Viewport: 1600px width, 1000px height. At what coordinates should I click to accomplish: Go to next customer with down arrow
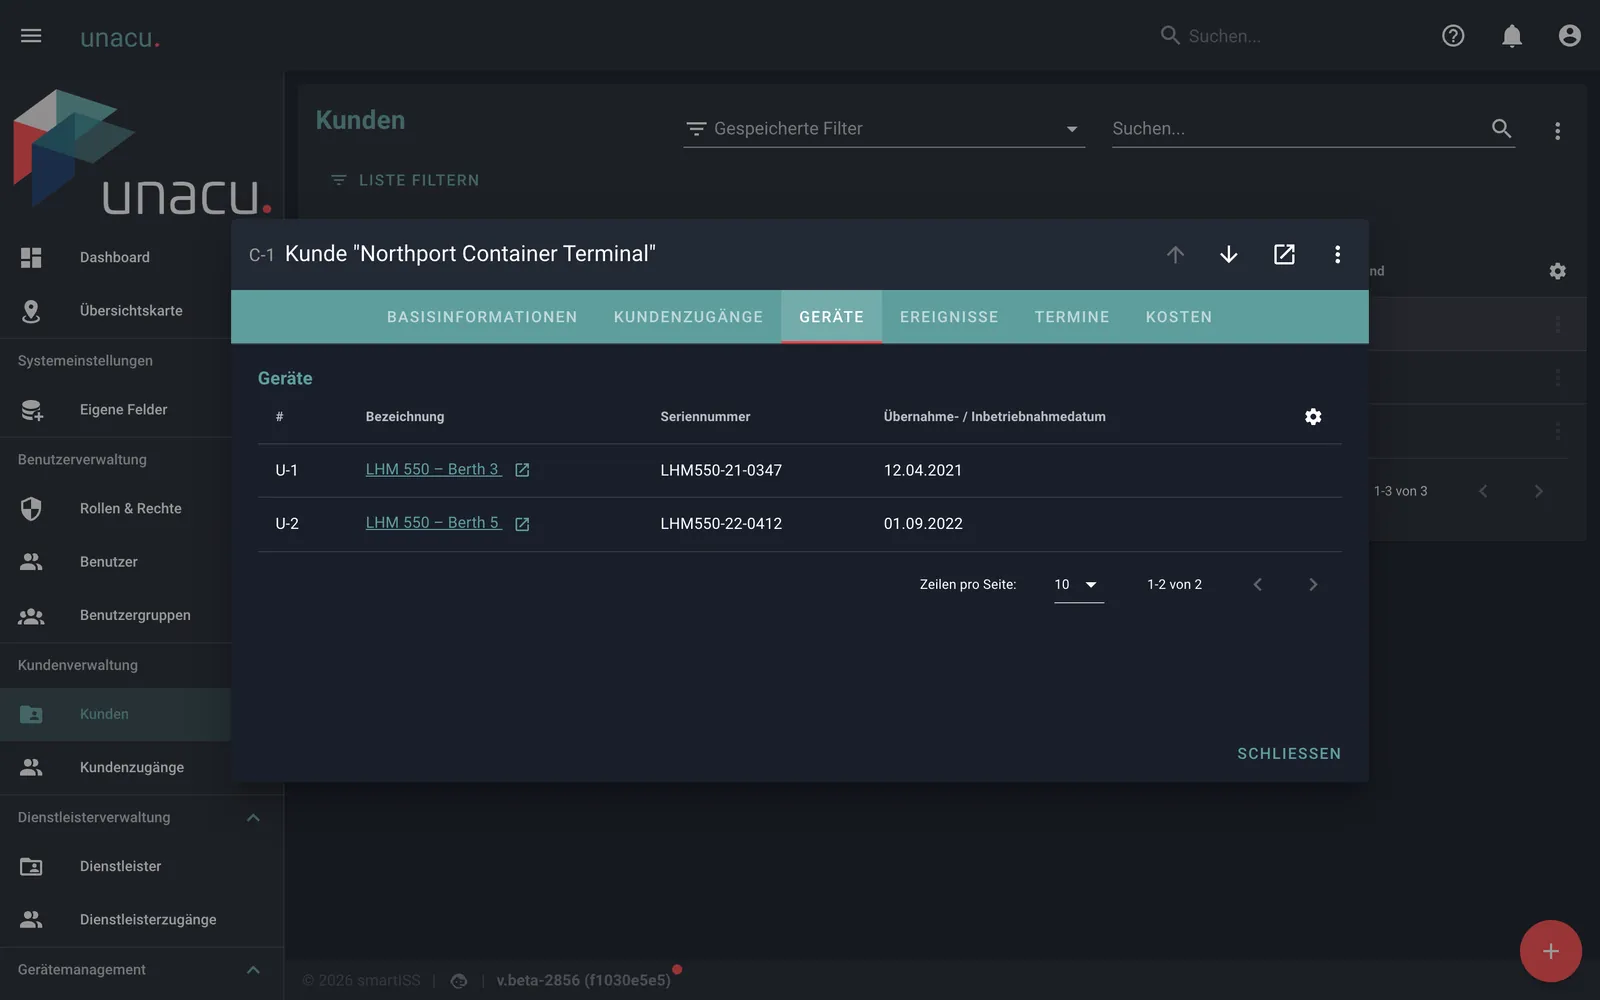point(1229,254)
